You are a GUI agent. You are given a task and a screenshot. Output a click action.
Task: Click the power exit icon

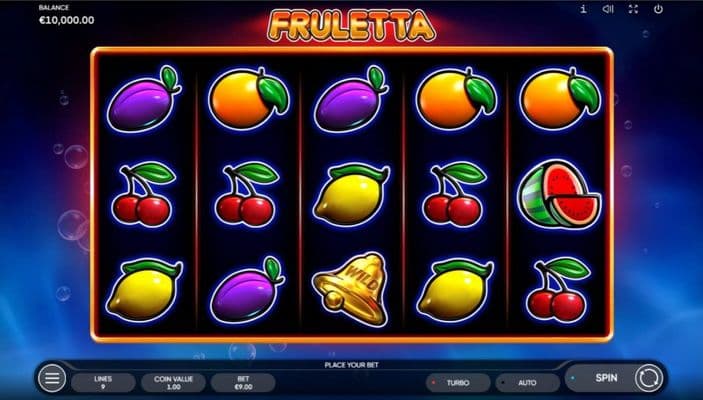[x=658, y=9]
